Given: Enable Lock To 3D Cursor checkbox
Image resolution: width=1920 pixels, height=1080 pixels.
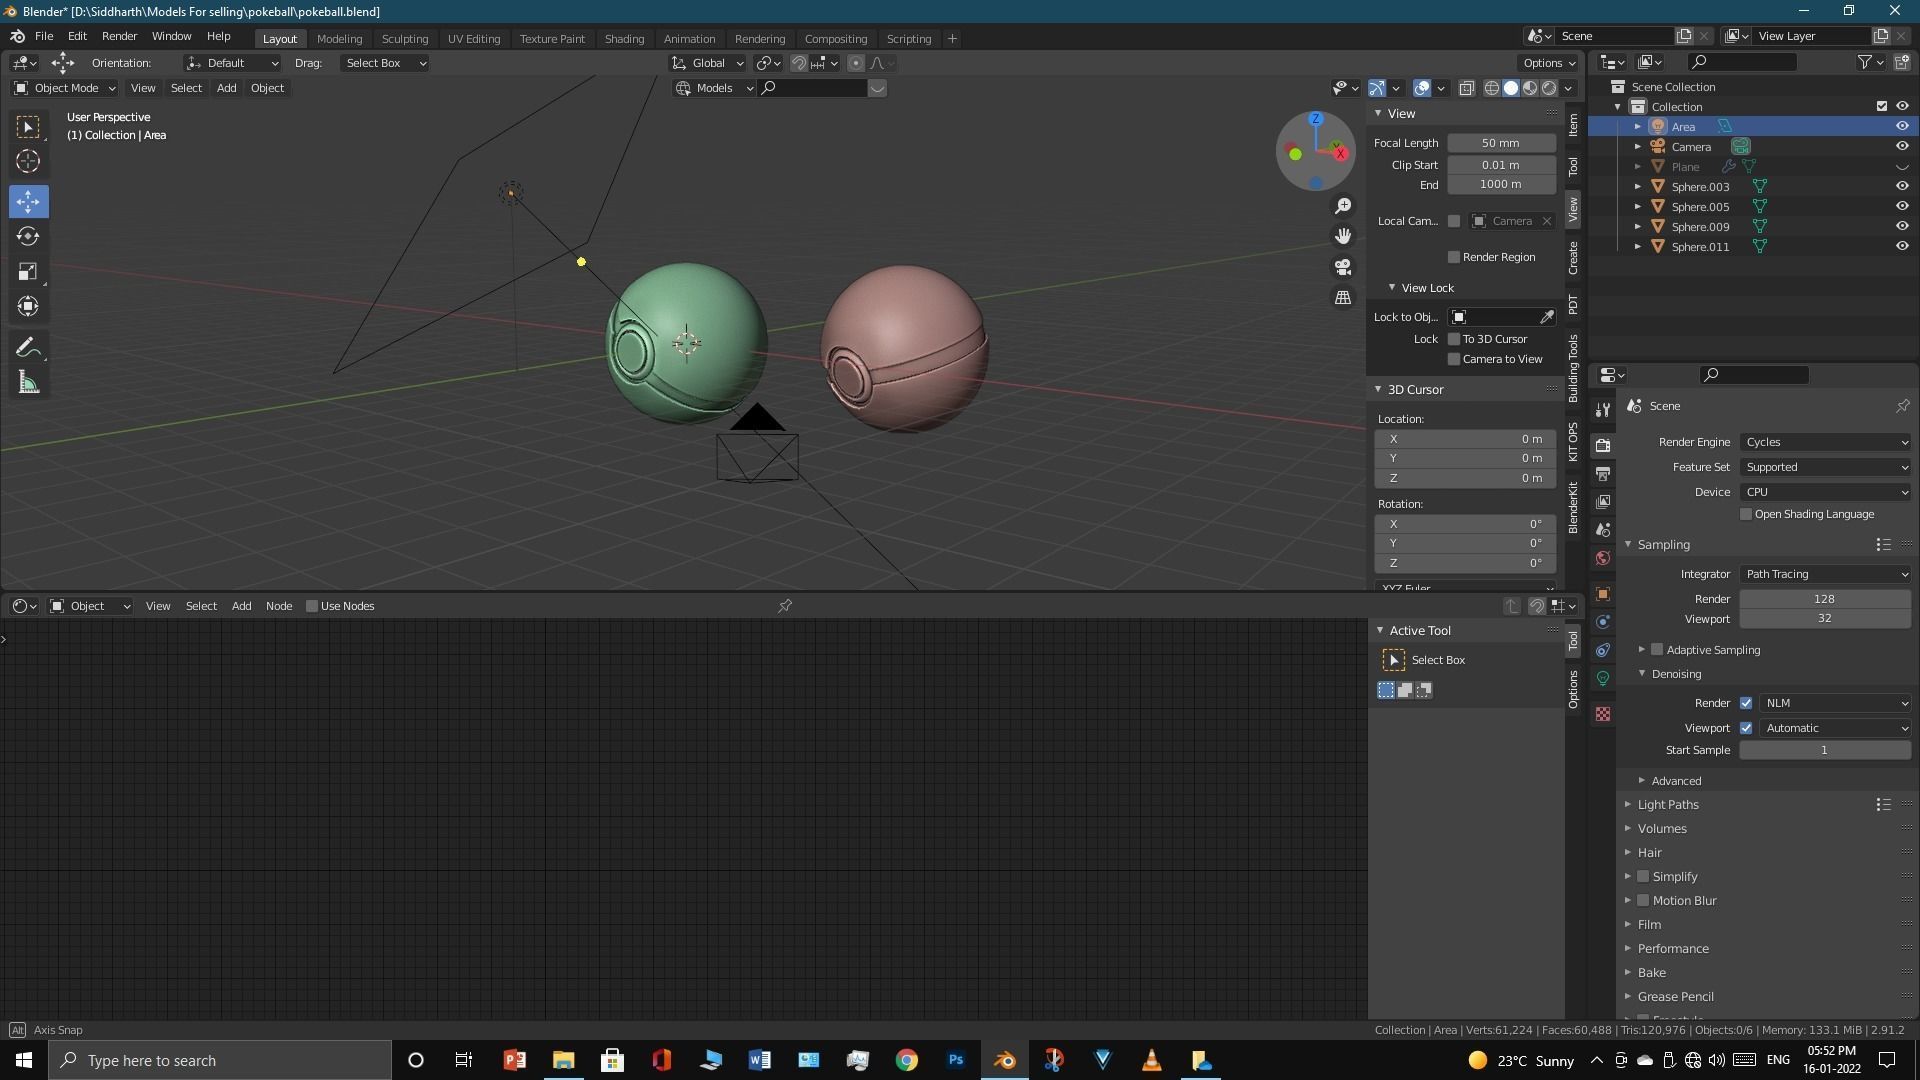Looking at the screenshot, I should tap(1454, 339).
